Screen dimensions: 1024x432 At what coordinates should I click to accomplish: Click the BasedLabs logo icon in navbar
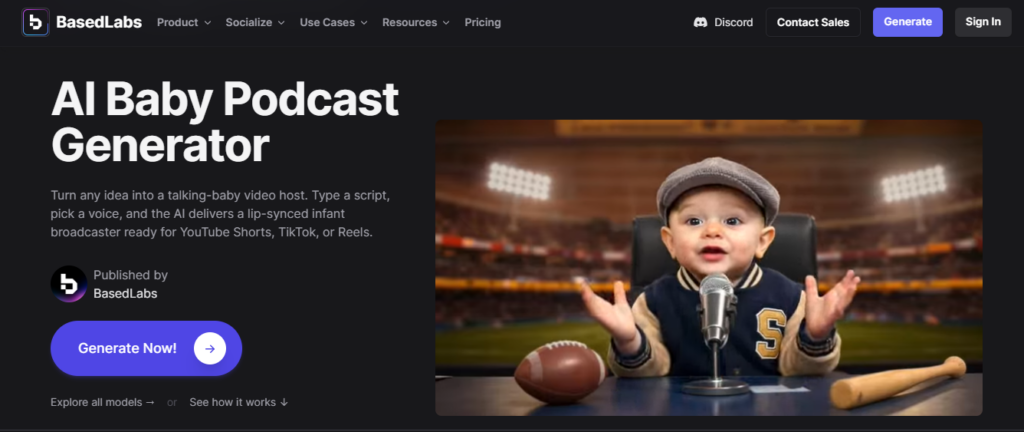[36, 22]
